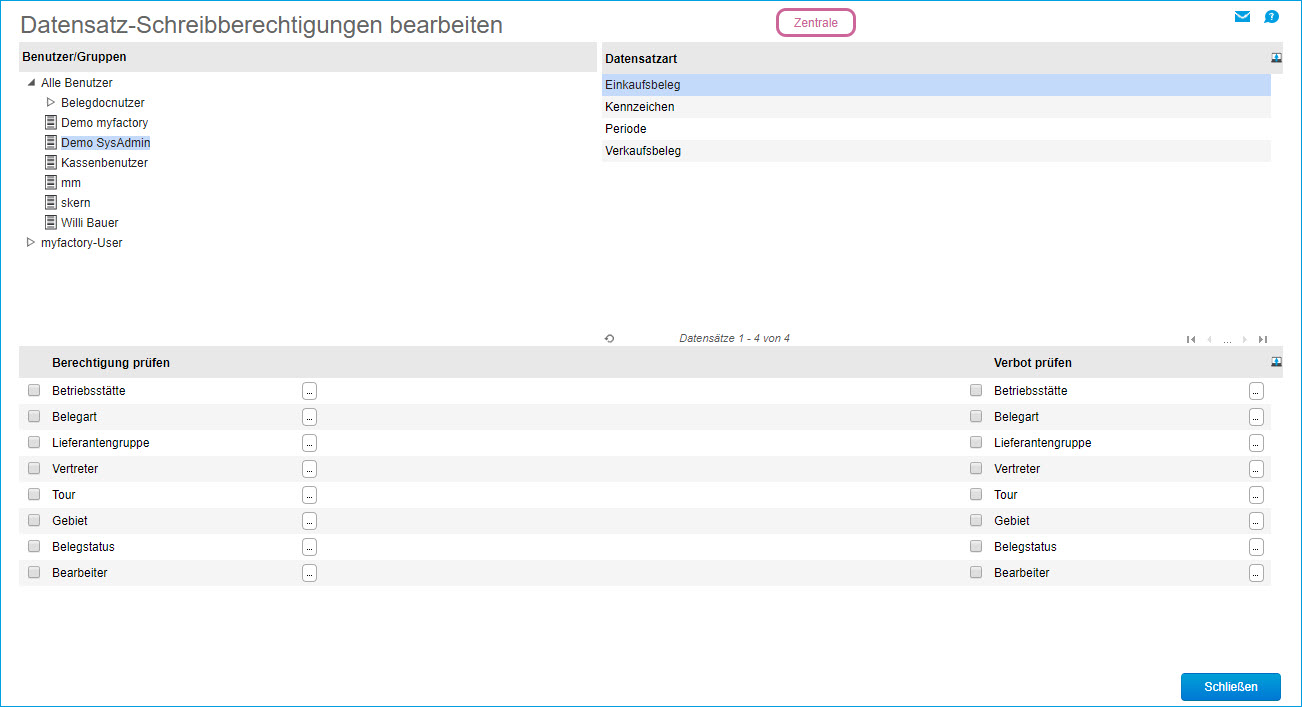Open Bearbeiter selection under Berechtigung prüfen
The width and height of the screenshot is (1302, 707).
point(309,573)
